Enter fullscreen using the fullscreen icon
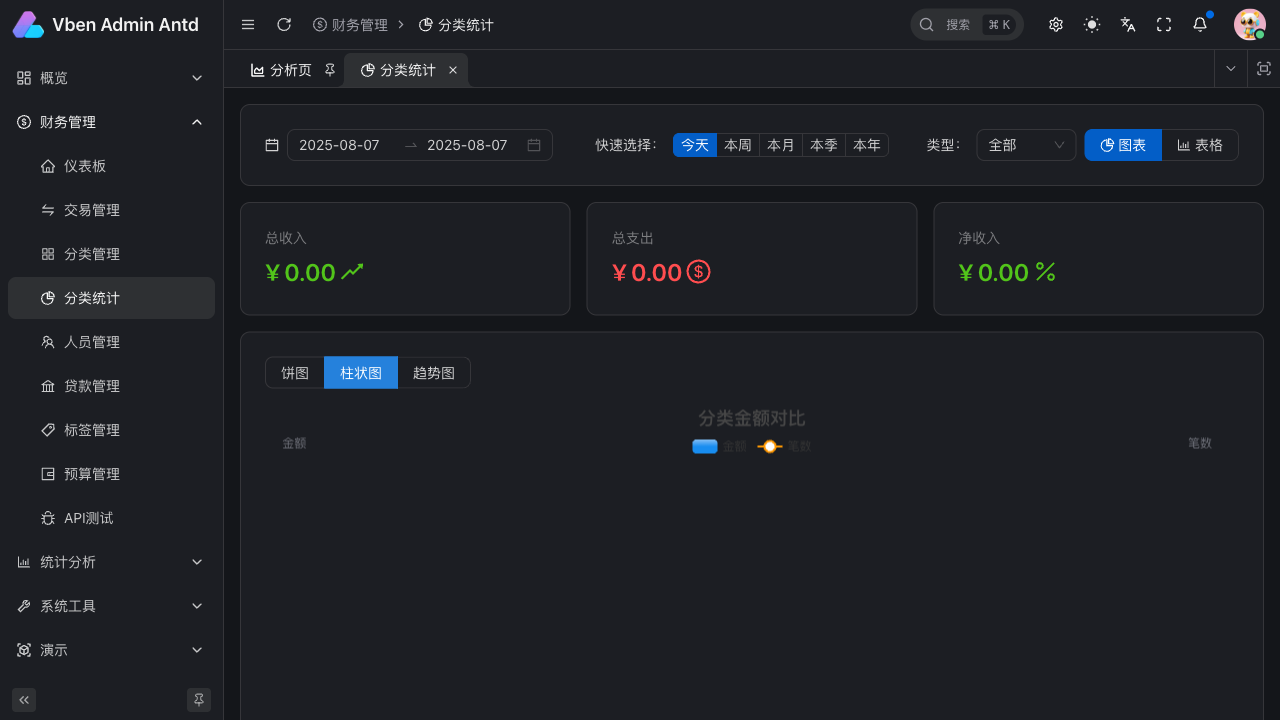The width and height of the screenshot is (1280, 720). (1164, 25)
